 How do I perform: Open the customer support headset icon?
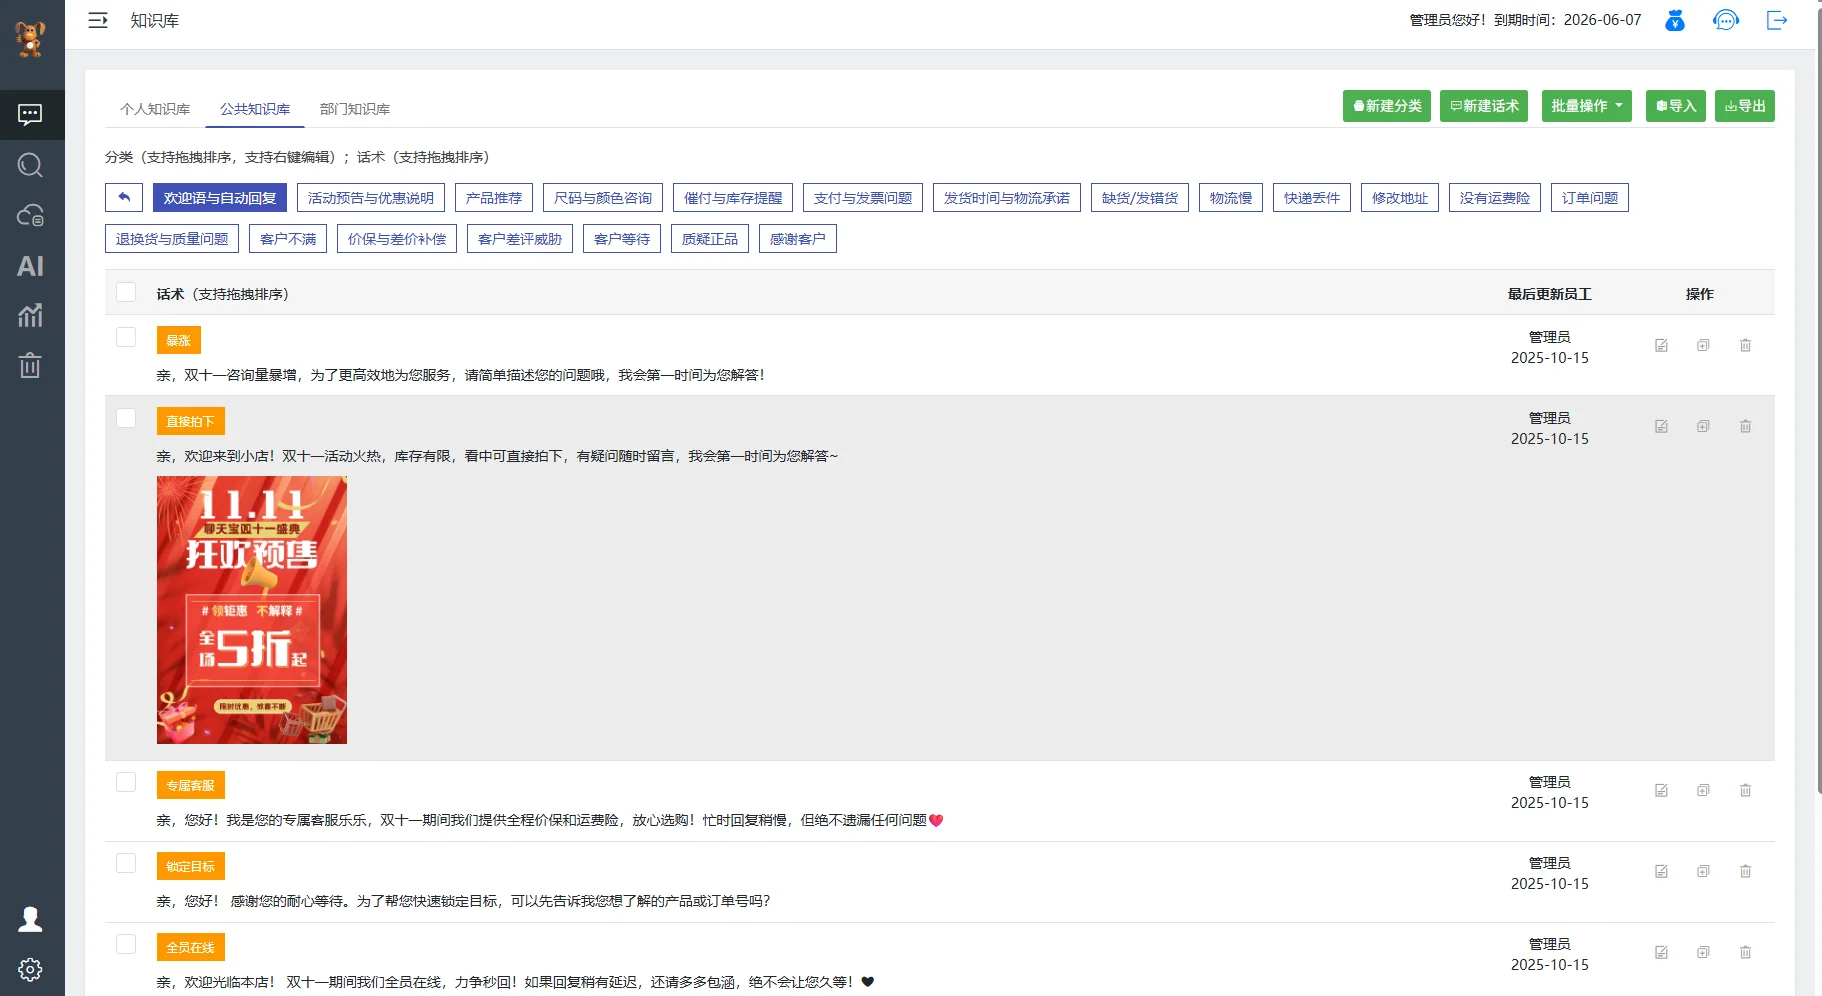point(1726,20)
